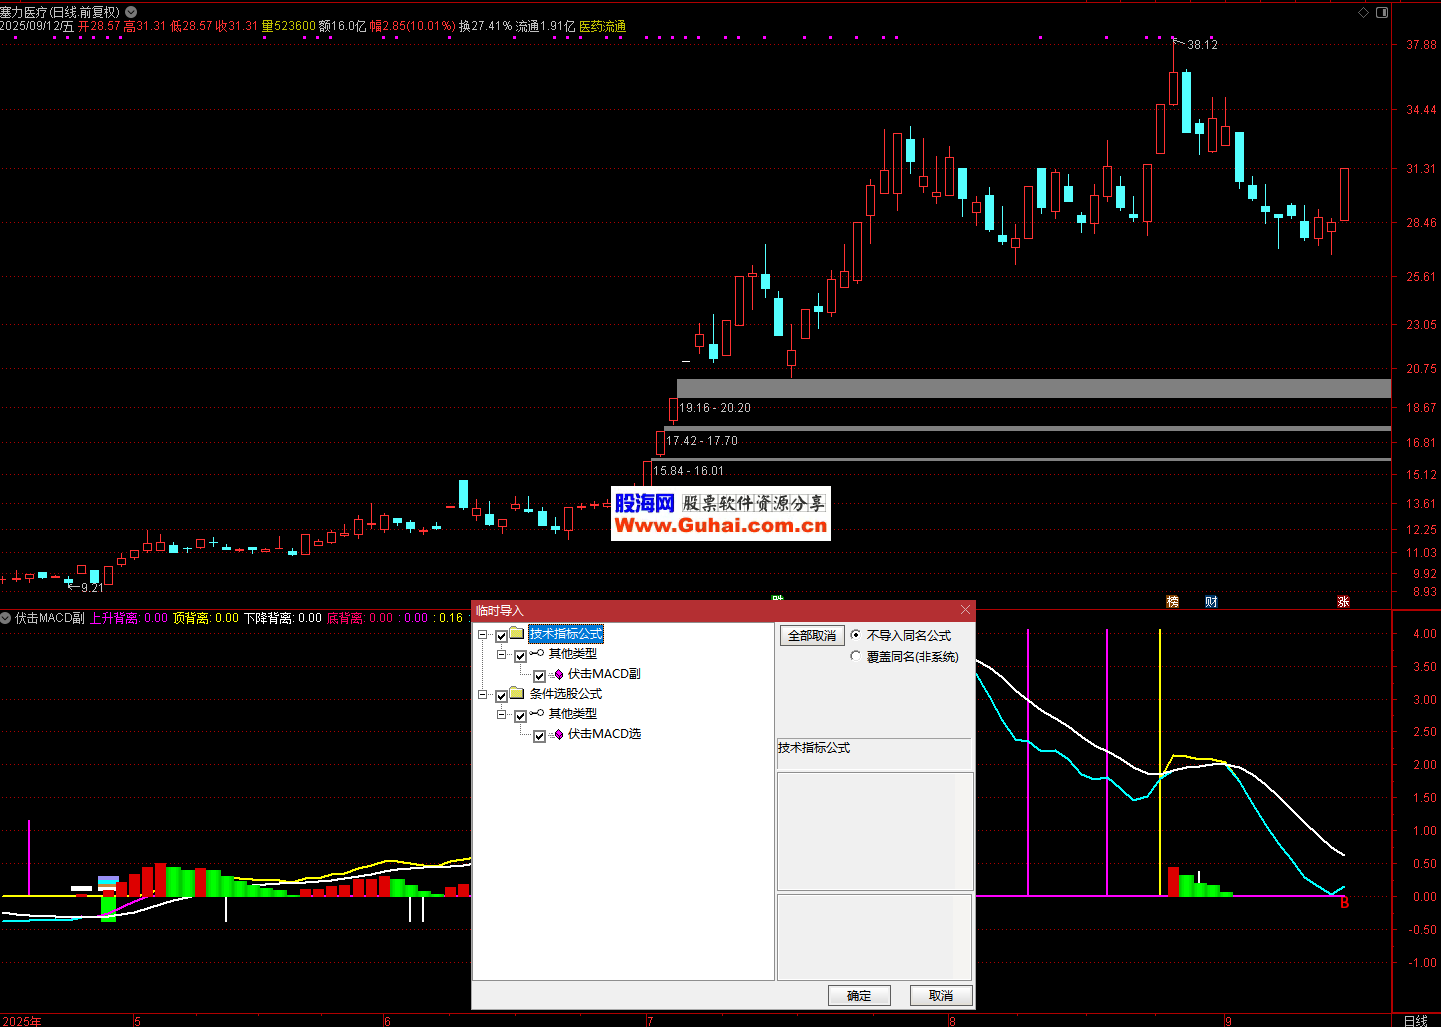Collapse 其他类型 node under 技术指标公式
1441x1027 pixels.
click(x=502, y=655)
